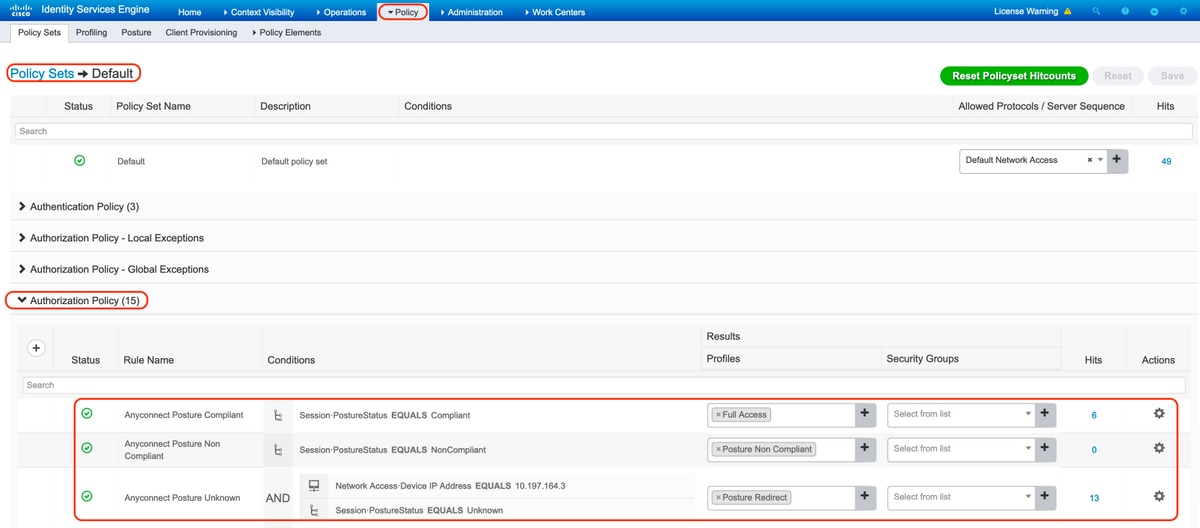
Task: Open the Administration menu
Action: click(x=472, y=12)
